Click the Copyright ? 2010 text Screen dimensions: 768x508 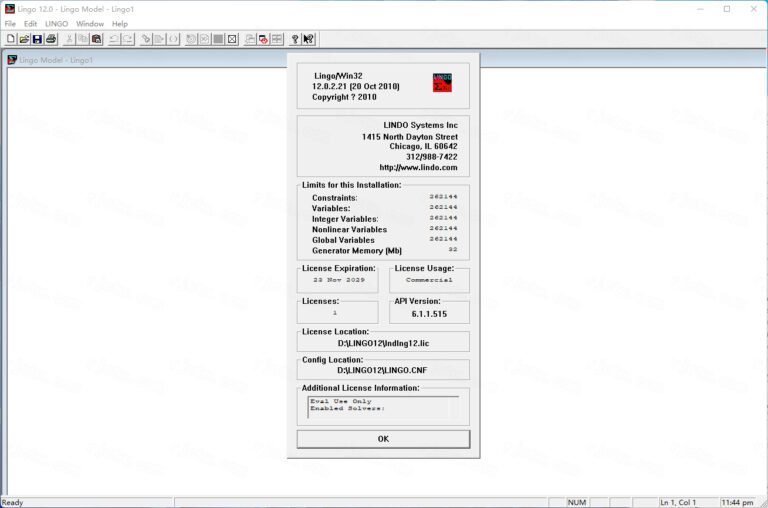tap(344, 97)
